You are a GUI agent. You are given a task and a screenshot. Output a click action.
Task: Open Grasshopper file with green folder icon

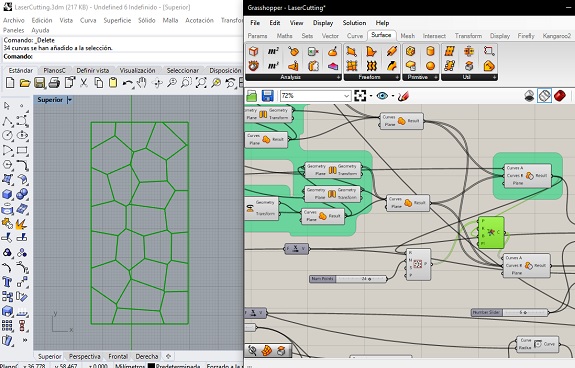tap(252, 96)
